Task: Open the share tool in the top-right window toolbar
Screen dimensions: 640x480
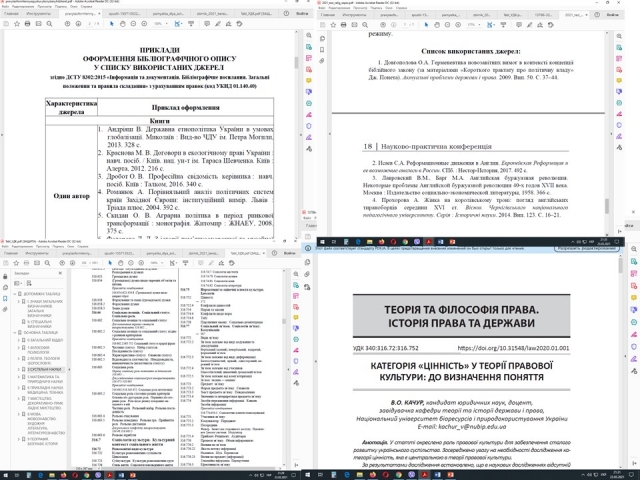Action: 551,25
